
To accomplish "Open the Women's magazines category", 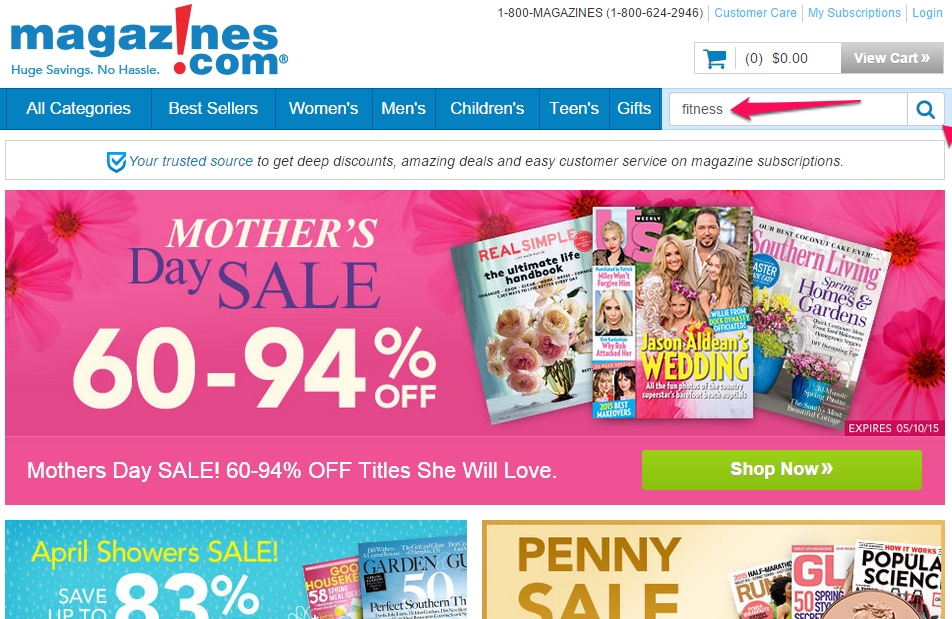I will pos(324,109).
